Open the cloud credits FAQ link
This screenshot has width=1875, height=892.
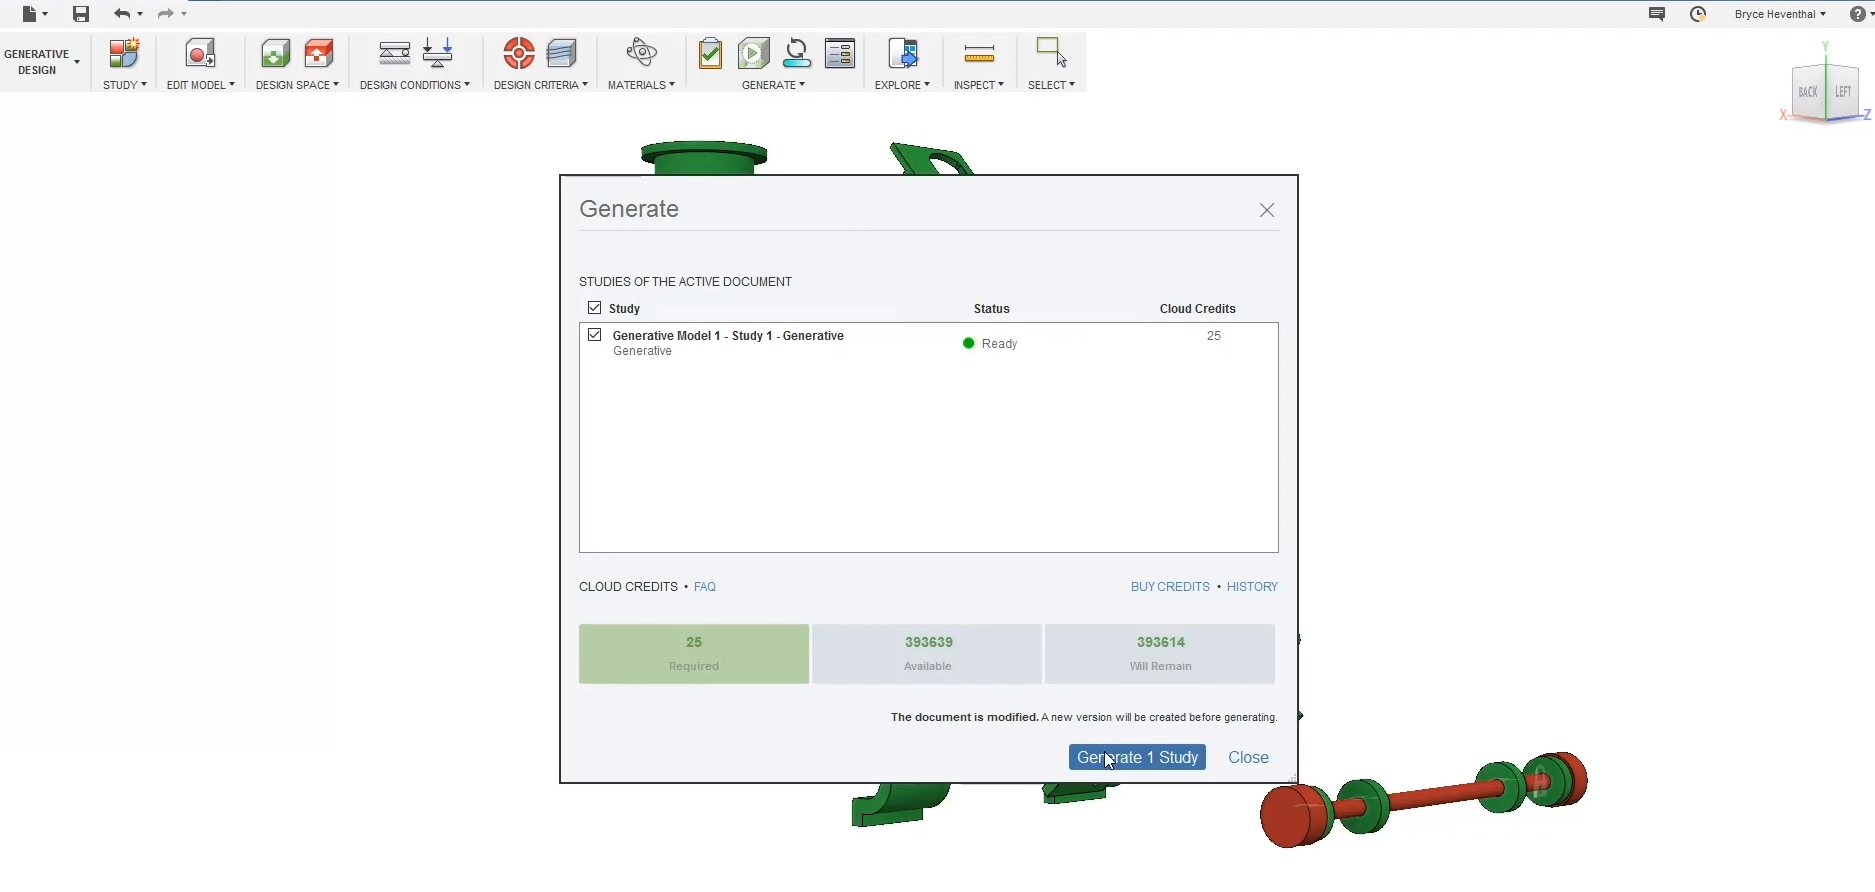pyautogui.click(x=705, y=587)
